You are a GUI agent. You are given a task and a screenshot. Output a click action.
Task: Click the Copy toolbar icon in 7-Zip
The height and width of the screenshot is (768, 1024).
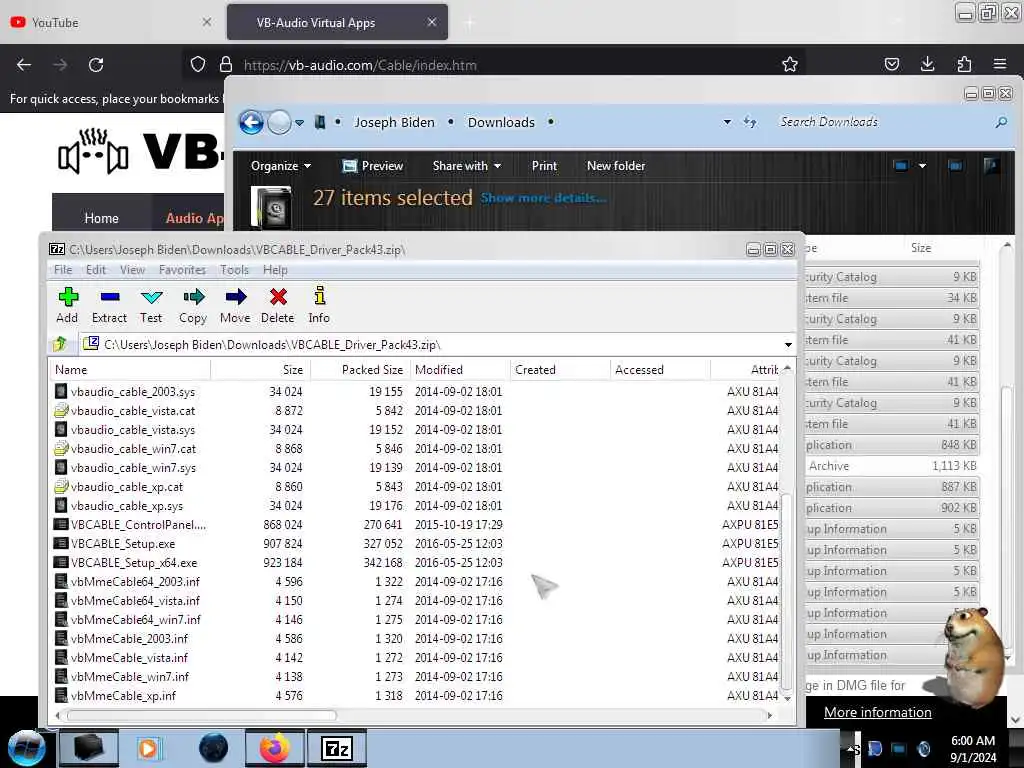coord(193,305)
